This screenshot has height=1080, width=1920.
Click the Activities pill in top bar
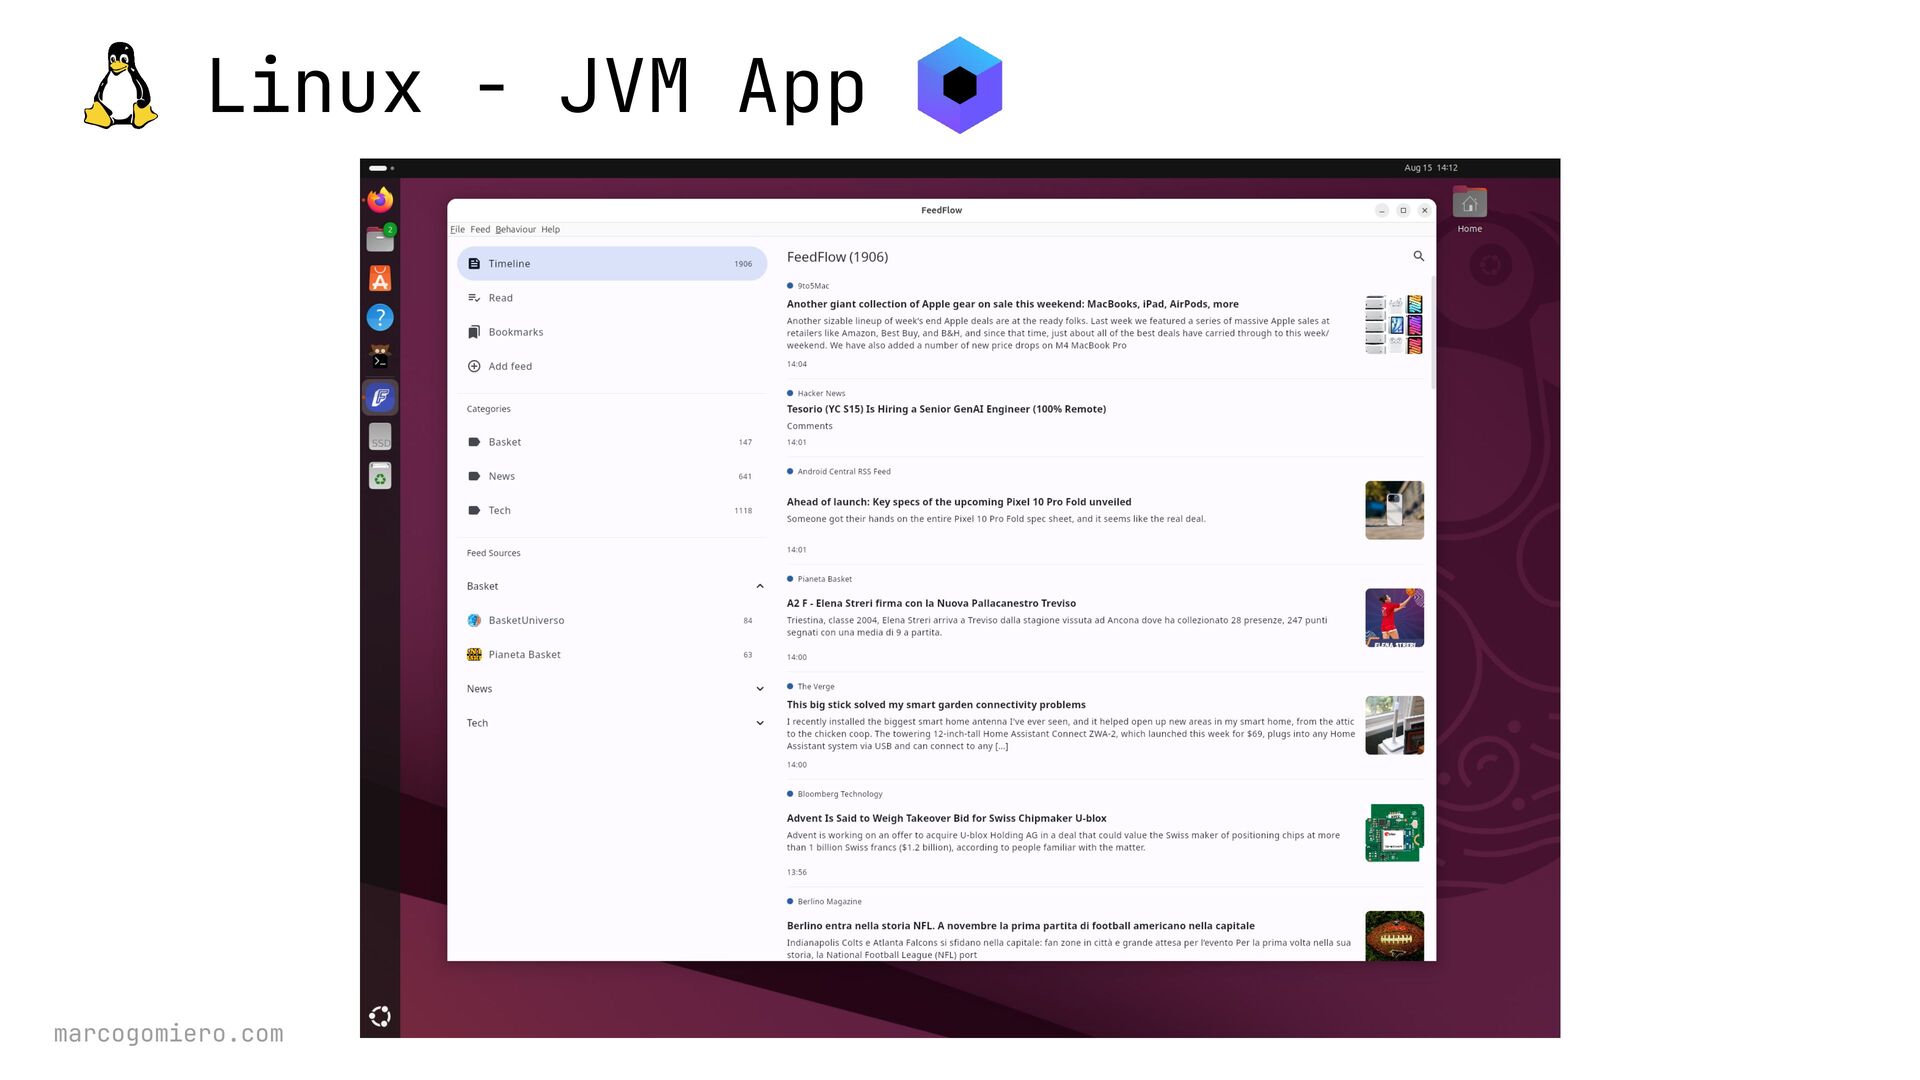(x=378, y=168)
